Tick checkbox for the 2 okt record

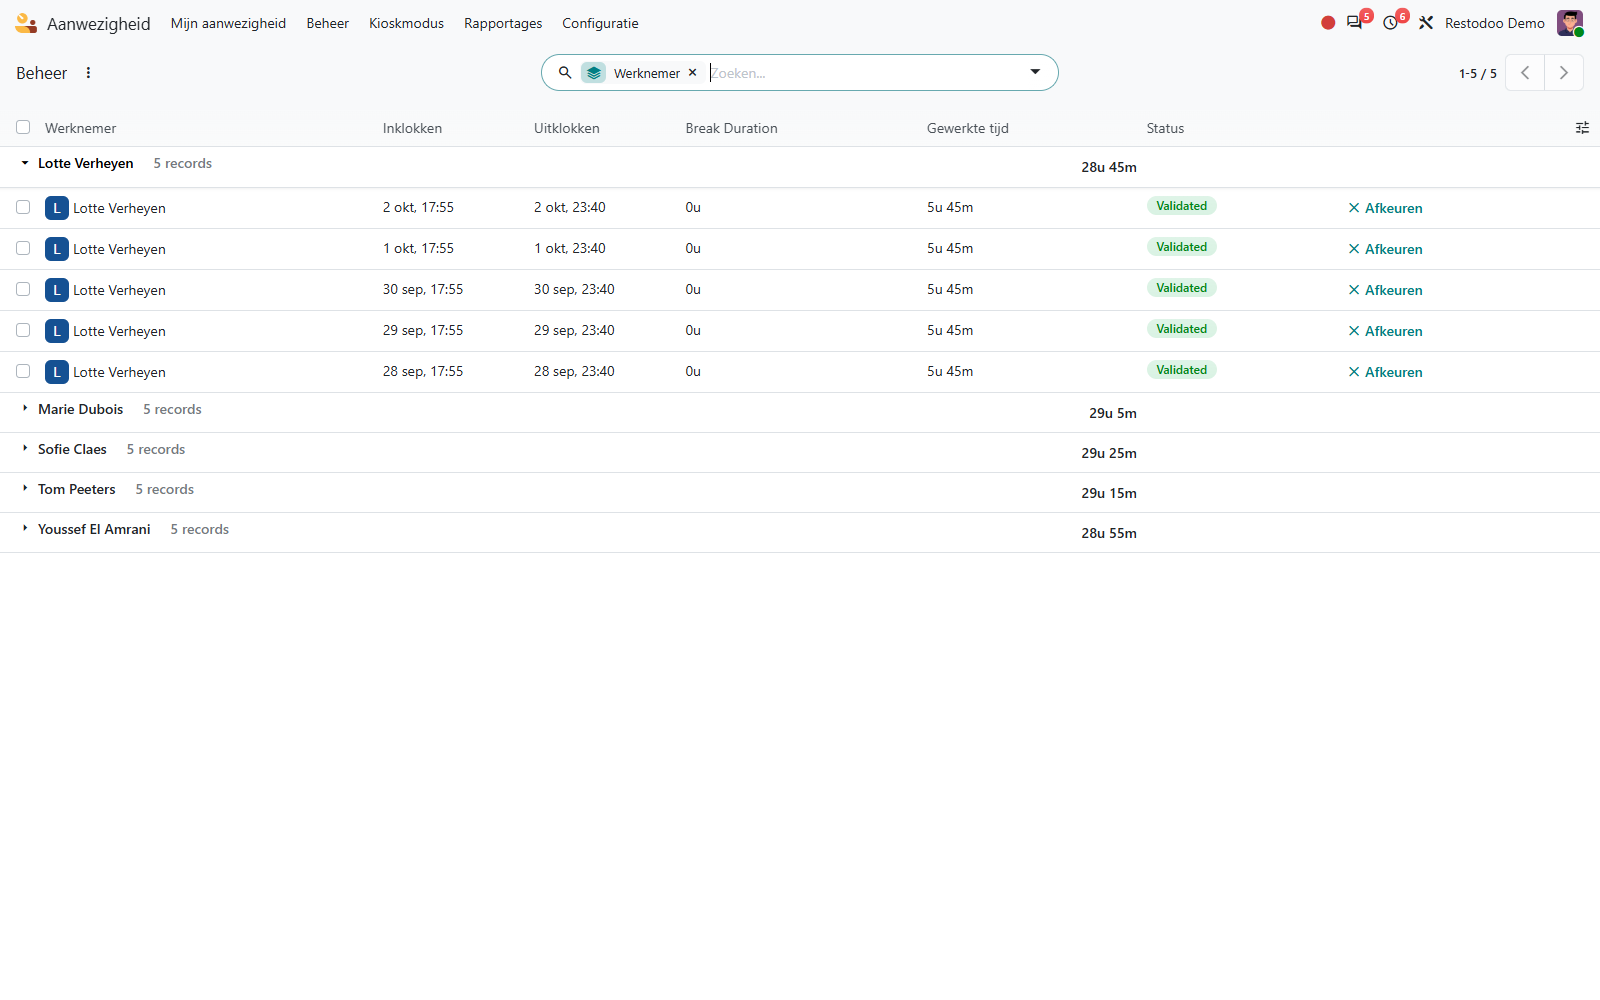coord(23,207)
